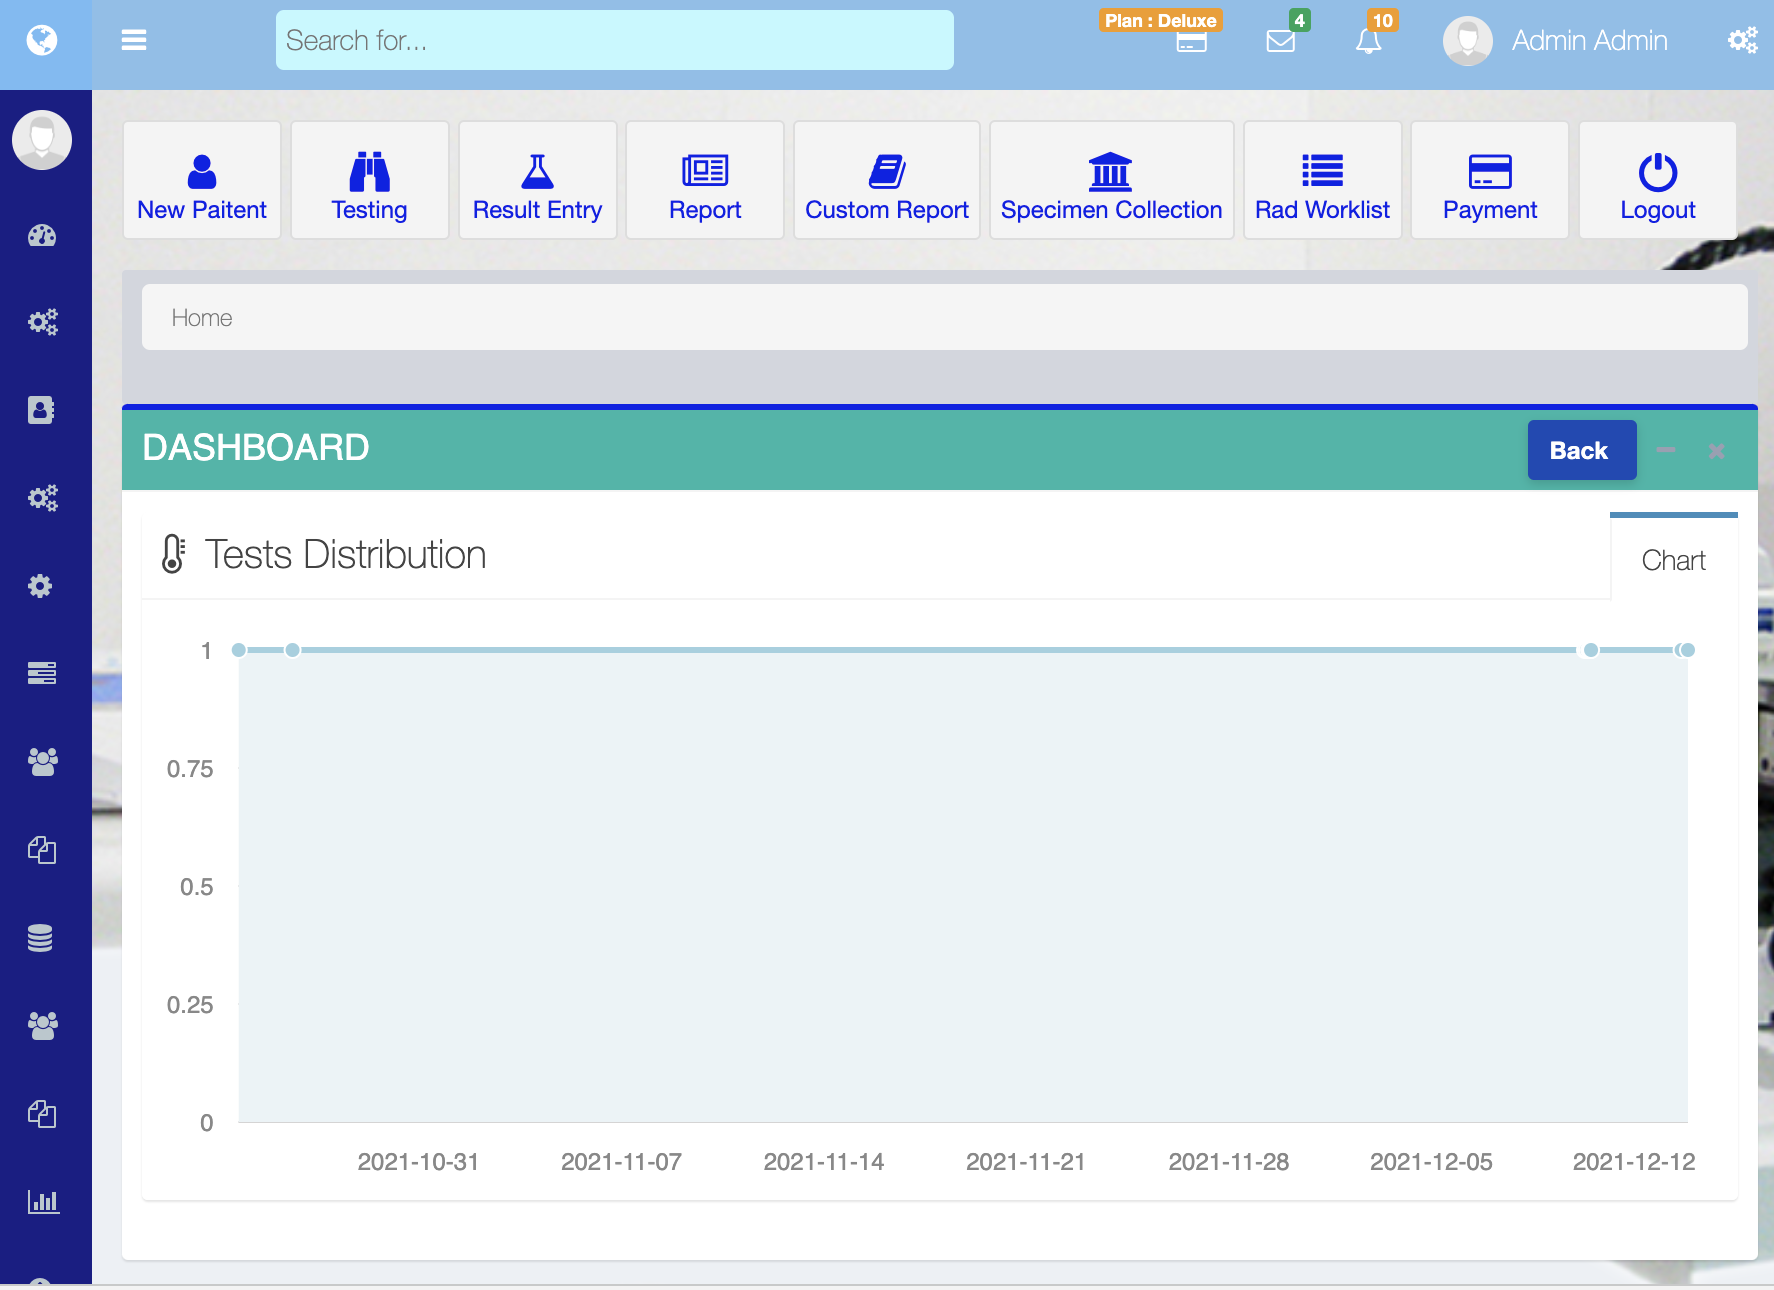This screenshot has height=1290, width=1774.
Task: Open the Custom Report shortcut
Action: [x=887, y=180]
